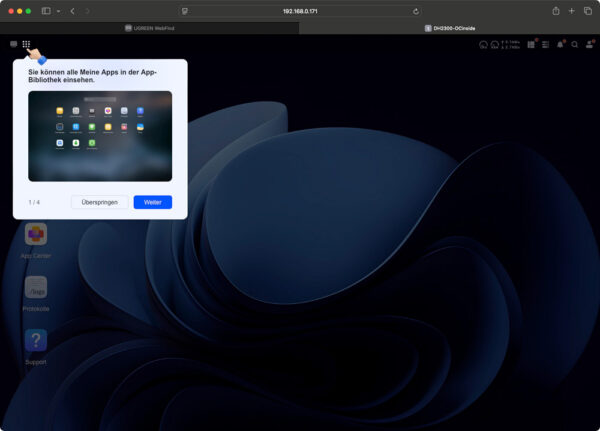Click the Safari share icon
The image size is (600, 431).
click(555, 10)
